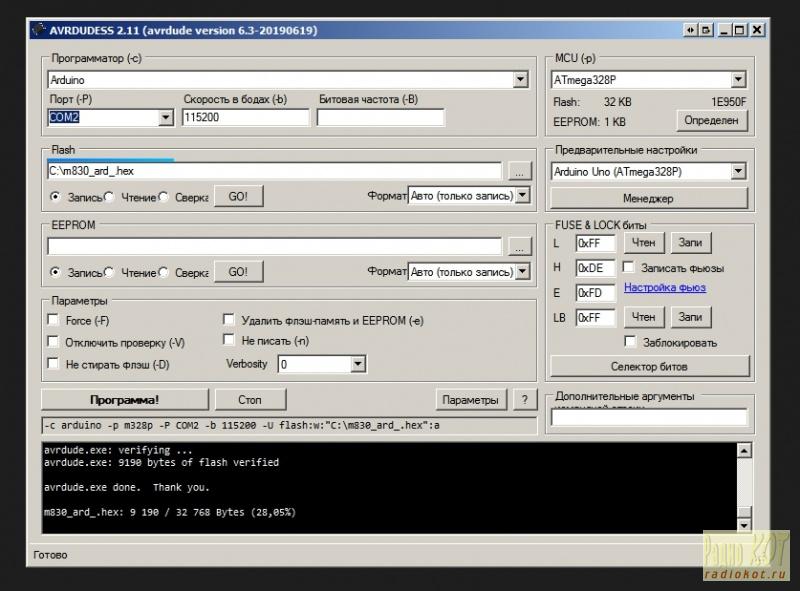
Task: Click status bar text Готово
Action: (50, 555)
